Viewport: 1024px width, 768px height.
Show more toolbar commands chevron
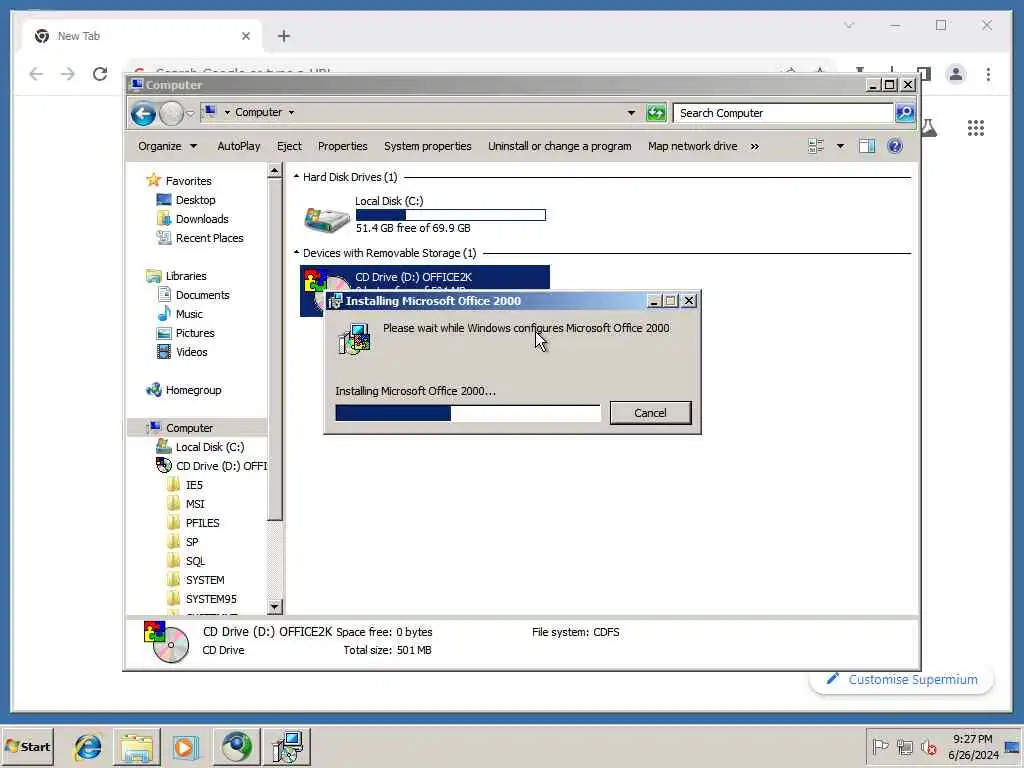(755, 146)
